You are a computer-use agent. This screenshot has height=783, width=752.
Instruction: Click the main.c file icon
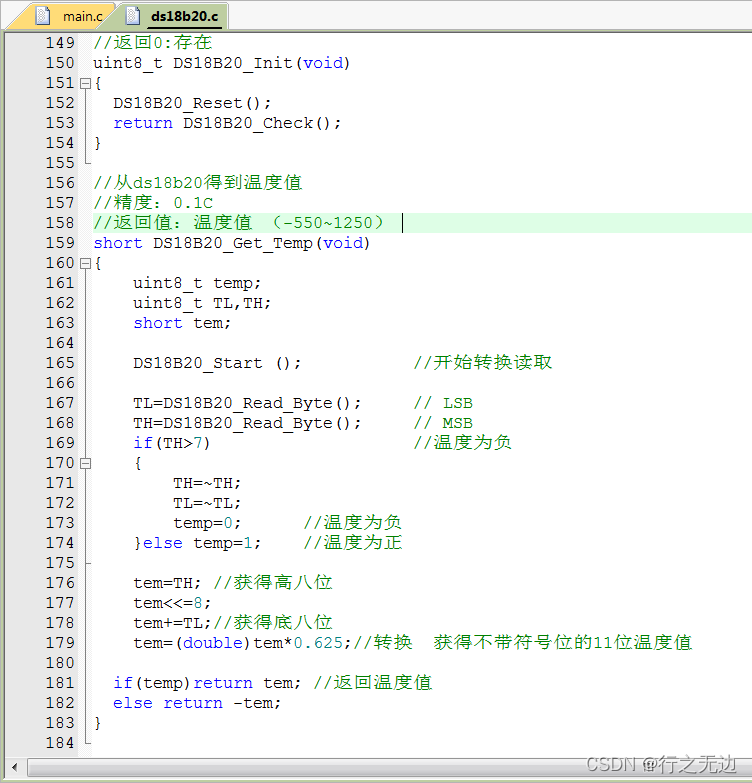pyautogui.click(x=43, y=15)
